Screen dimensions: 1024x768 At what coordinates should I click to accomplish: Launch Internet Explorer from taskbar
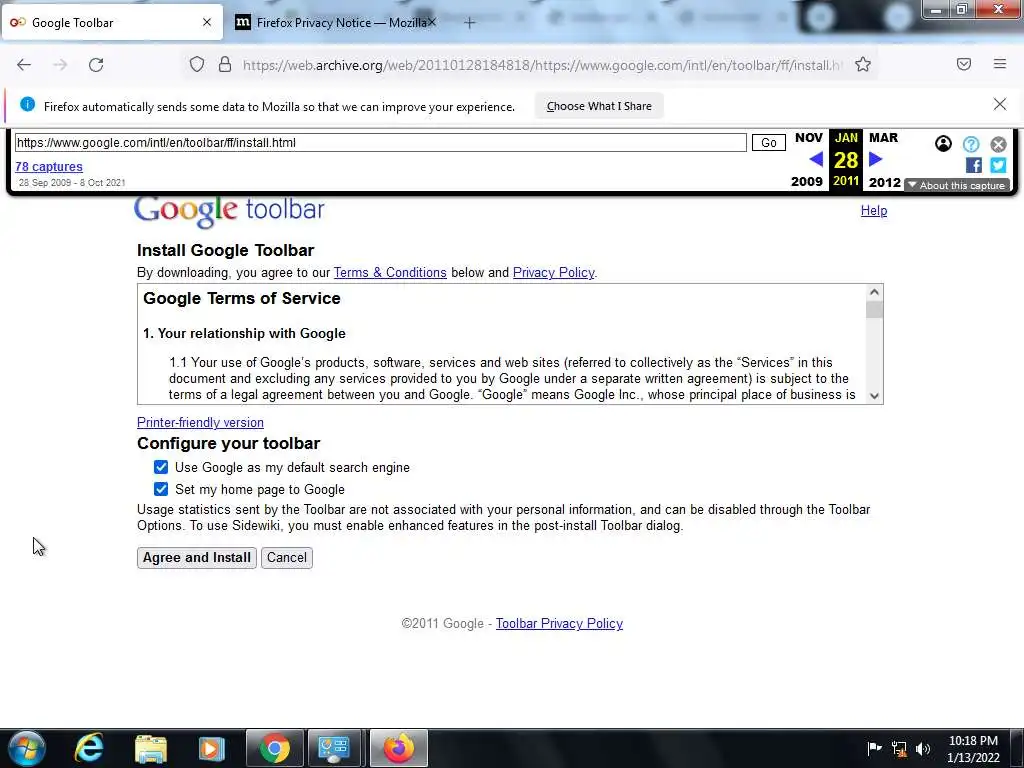point(89,748)
